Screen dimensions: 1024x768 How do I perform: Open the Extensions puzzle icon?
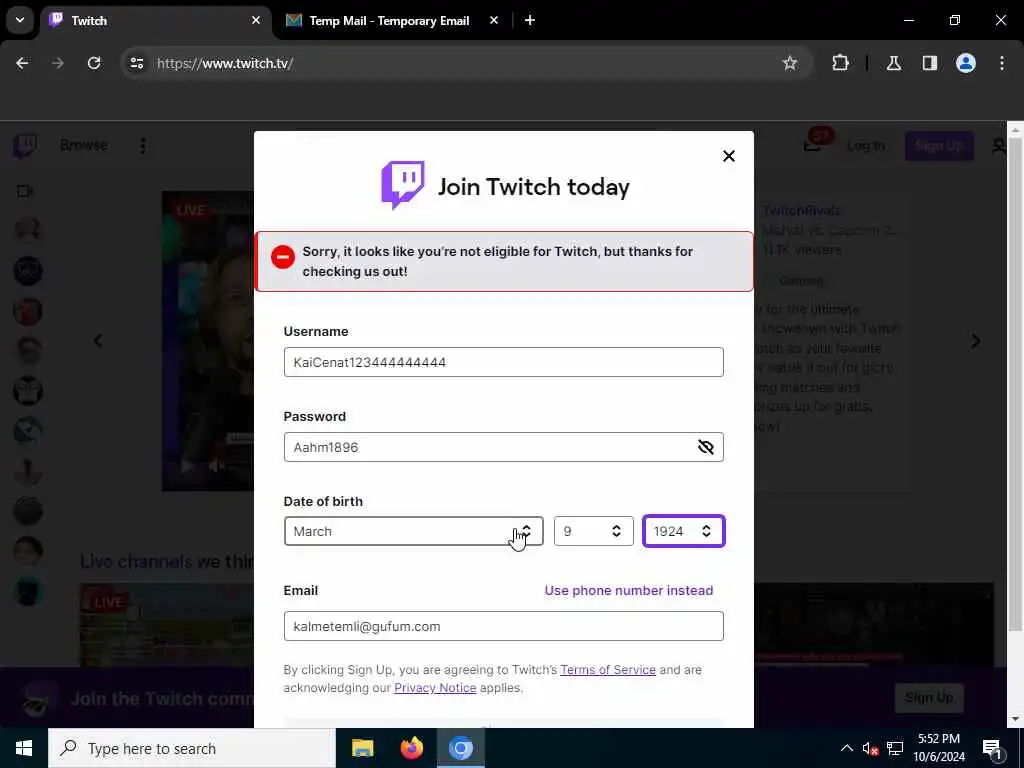click(840, 63)
